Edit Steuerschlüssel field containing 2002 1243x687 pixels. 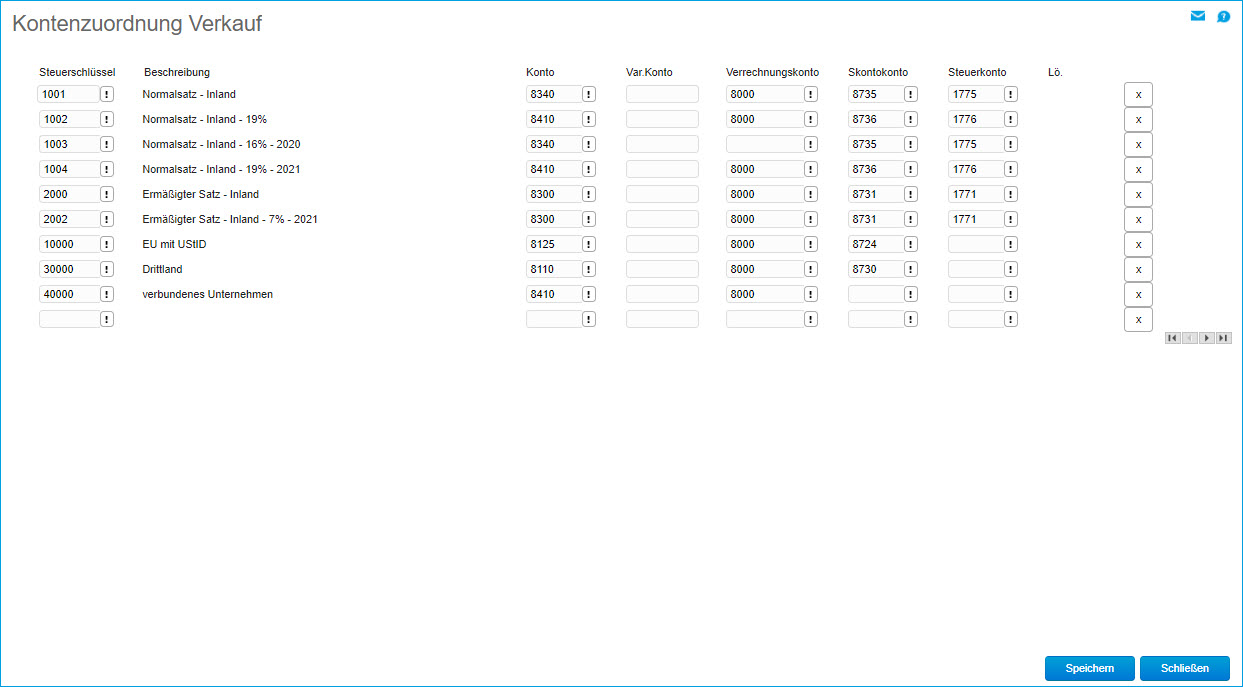coord(69,219)
